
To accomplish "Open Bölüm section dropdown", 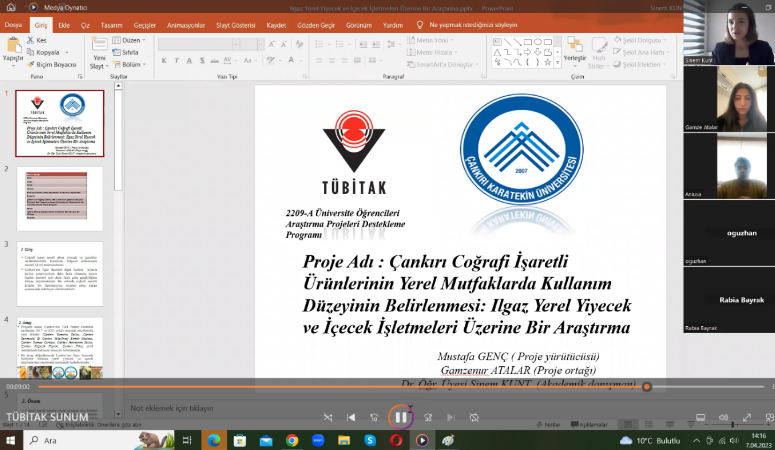I will [129, 64].
